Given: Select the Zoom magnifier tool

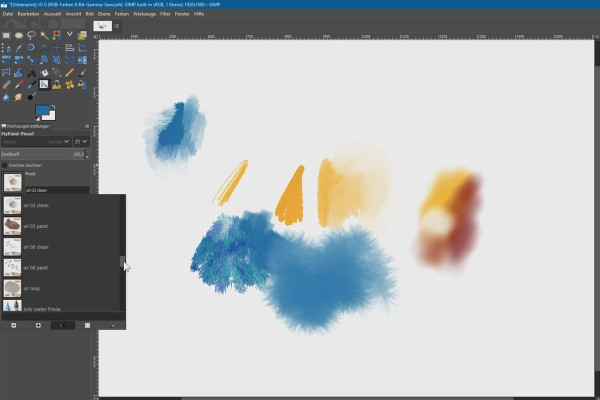Looking at the screenshot, I should (31, 47).
